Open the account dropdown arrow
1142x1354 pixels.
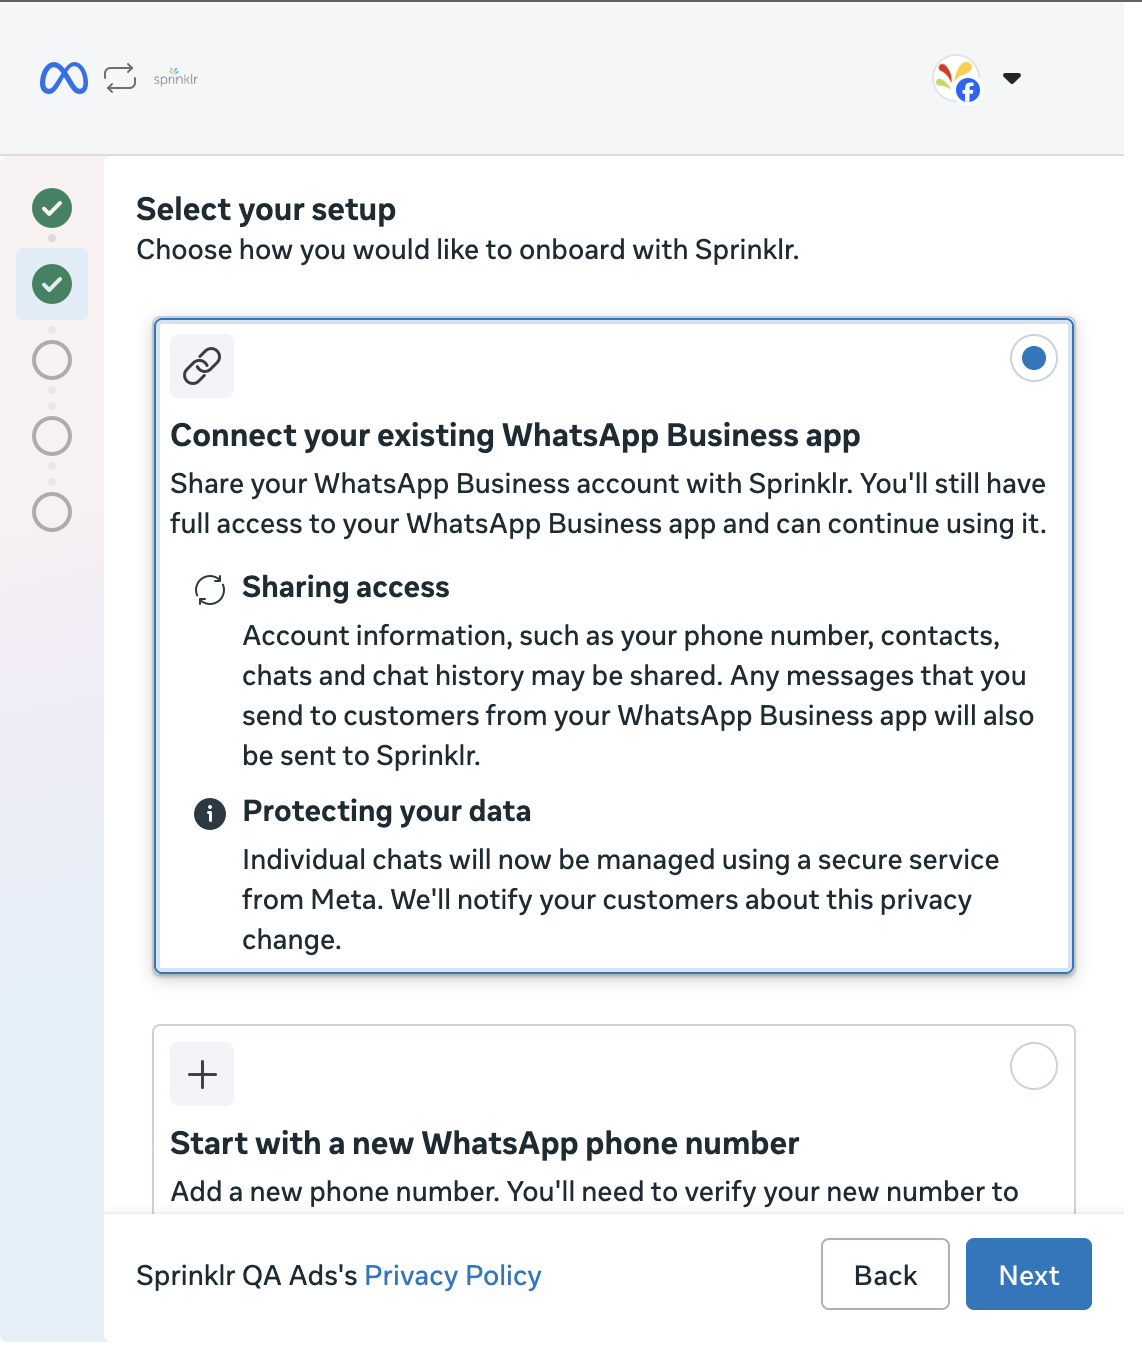(x=1012, y=78)
